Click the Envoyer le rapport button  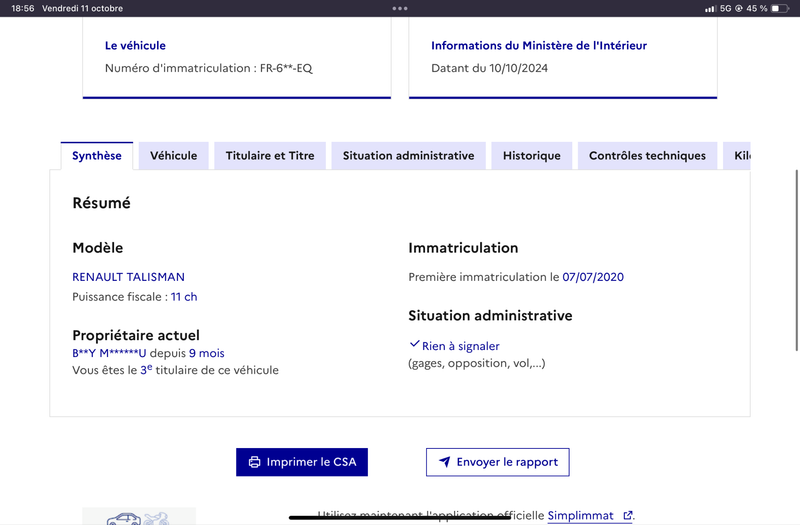click(497, 462)
